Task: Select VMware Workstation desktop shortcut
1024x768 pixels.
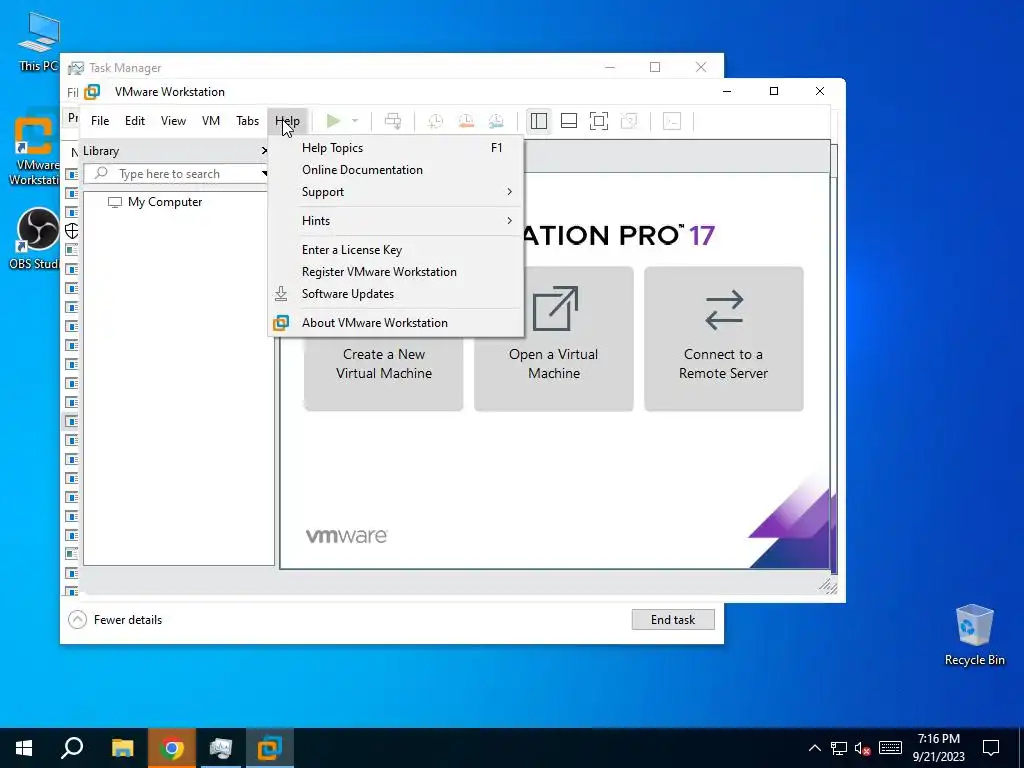Action: (34, 151)
